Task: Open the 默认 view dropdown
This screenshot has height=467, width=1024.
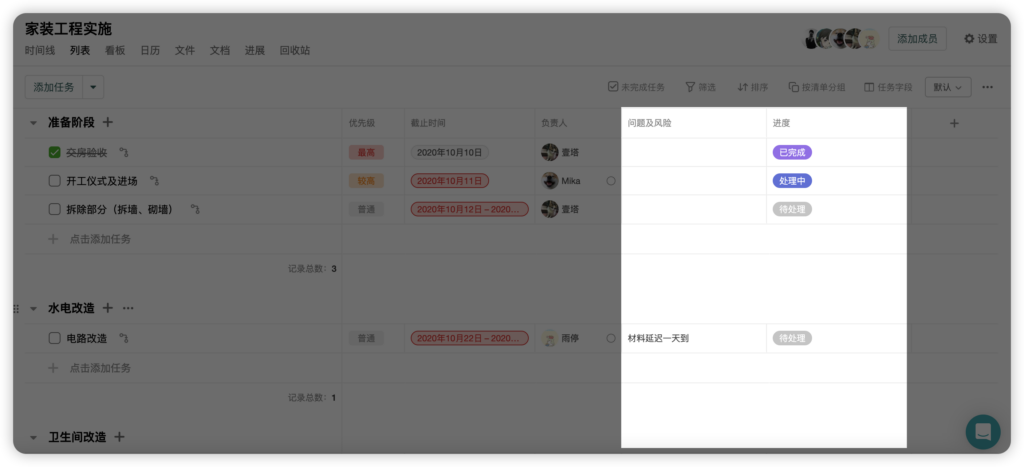Action: [948, 87]
